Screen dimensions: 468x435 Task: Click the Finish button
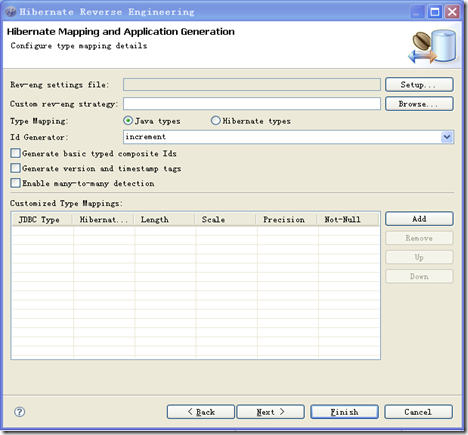[344, 412]
